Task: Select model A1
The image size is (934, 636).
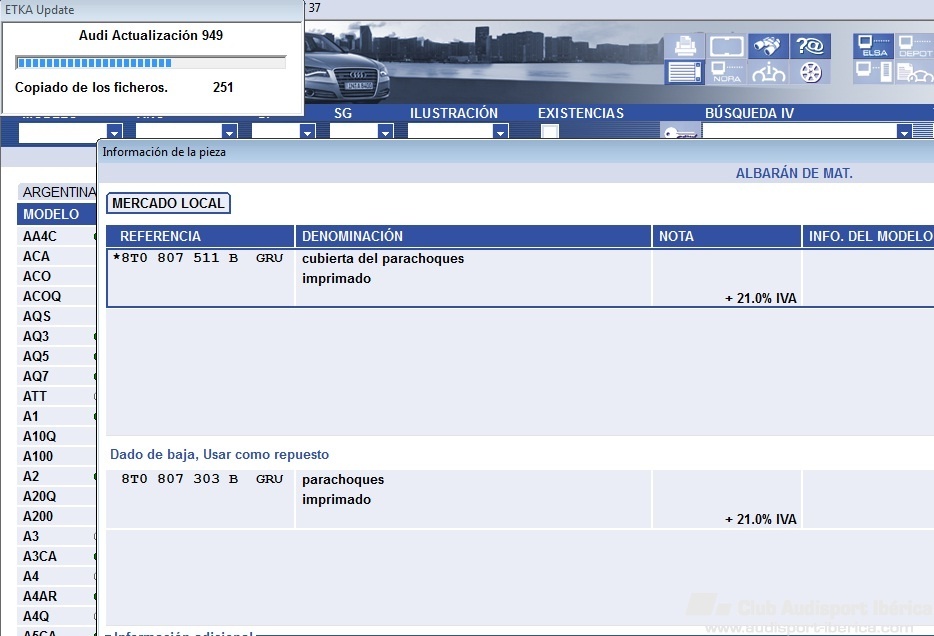Action: [x=57, y=416]
